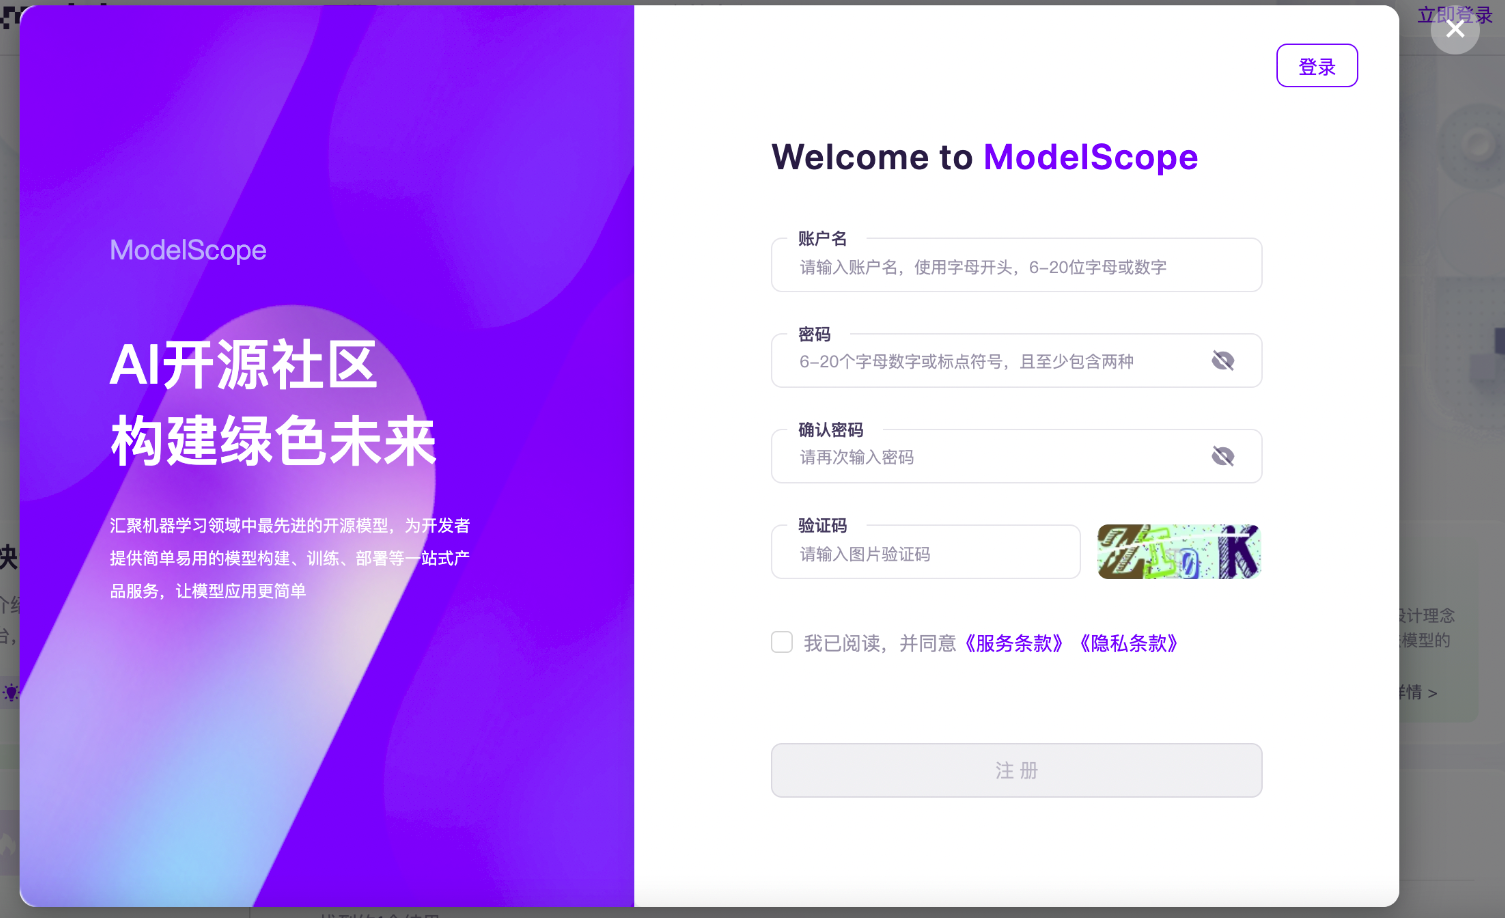The width and height of the screenshot is (1505, 918).
Task: Check the 我已阅读 agreement checkbox
Action: pyautogui.click(x=781, y=642)
